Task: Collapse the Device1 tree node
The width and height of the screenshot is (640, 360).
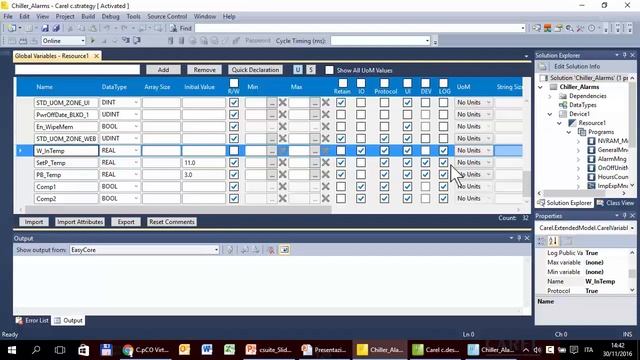Action: pyautogui.click(x=550, y=114)
